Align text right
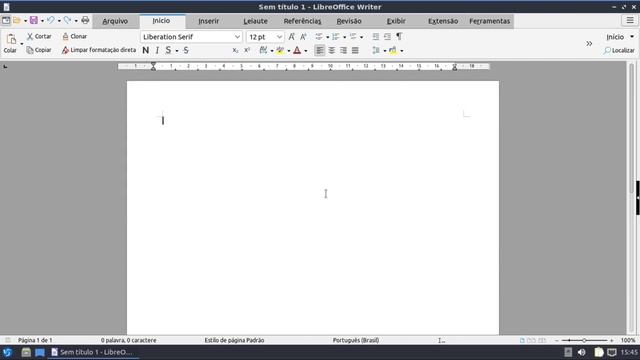This screenshot has height=360, width=640. tap(343, 50)
